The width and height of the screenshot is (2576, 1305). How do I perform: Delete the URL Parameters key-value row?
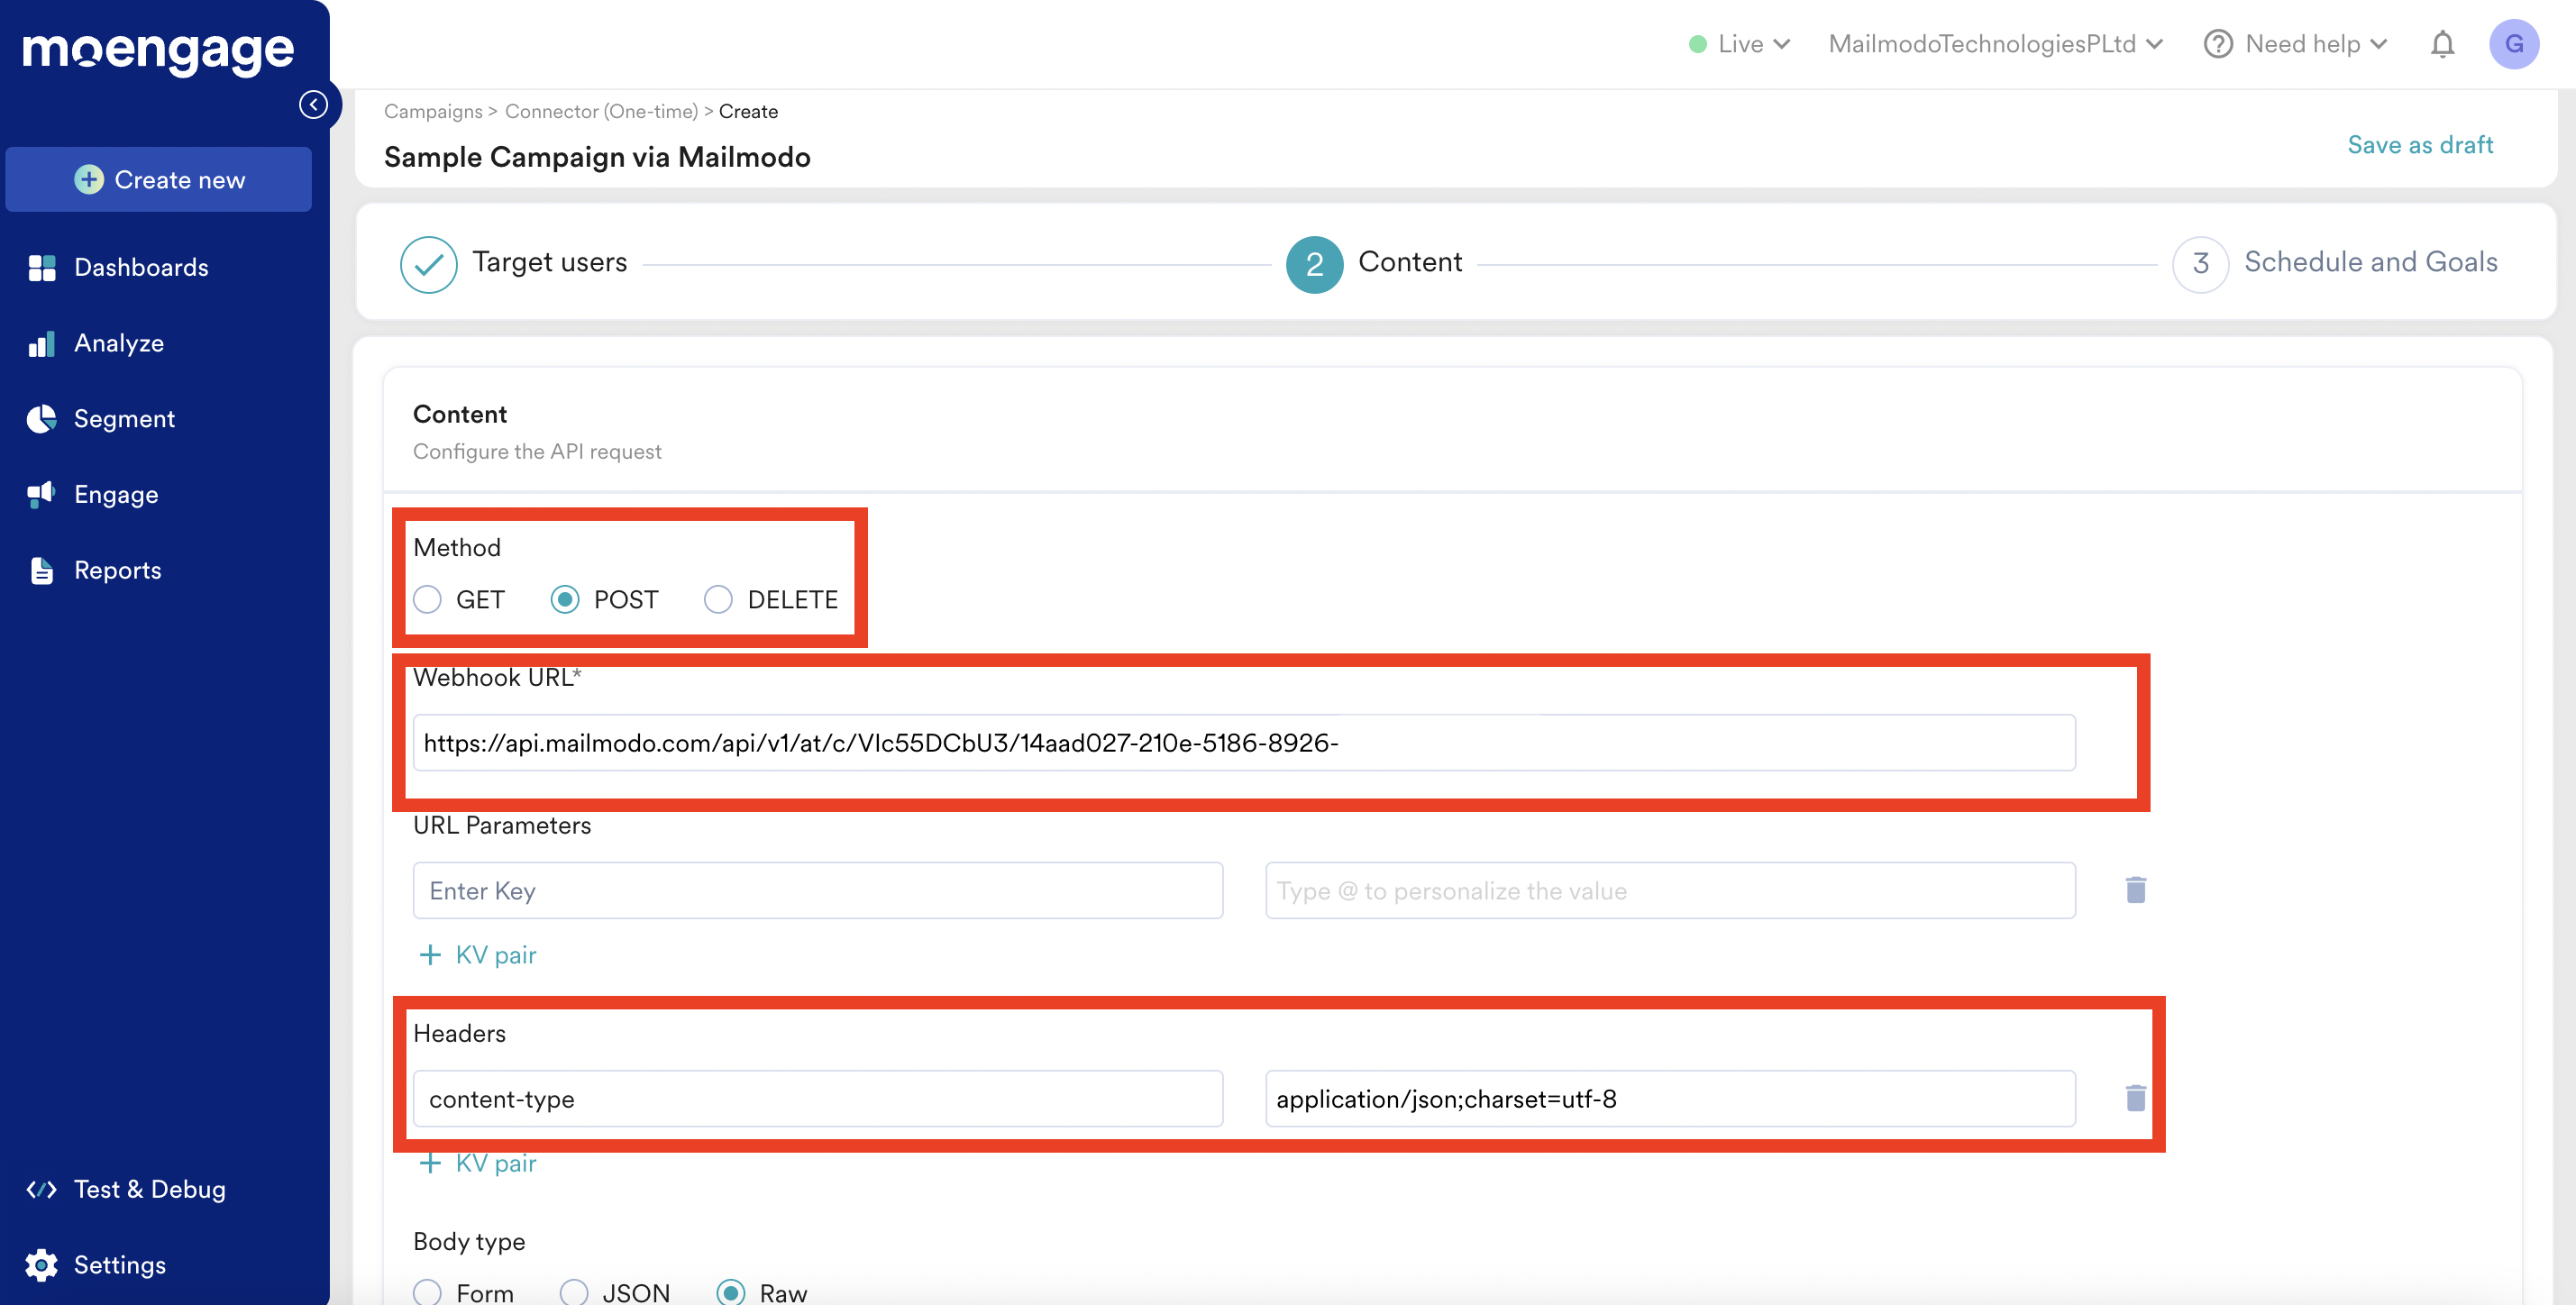pos(2136,890)
